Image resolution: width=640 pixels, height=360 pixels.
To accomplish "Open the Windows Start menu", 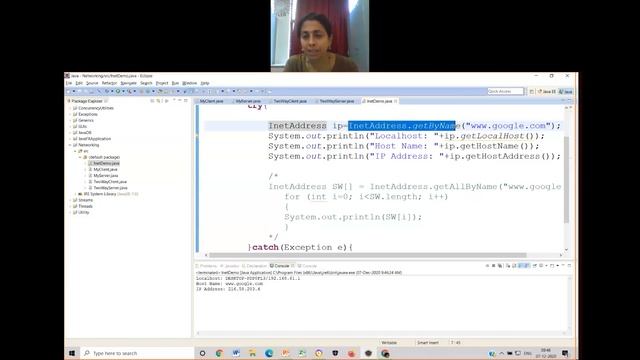I will point(72,353).
